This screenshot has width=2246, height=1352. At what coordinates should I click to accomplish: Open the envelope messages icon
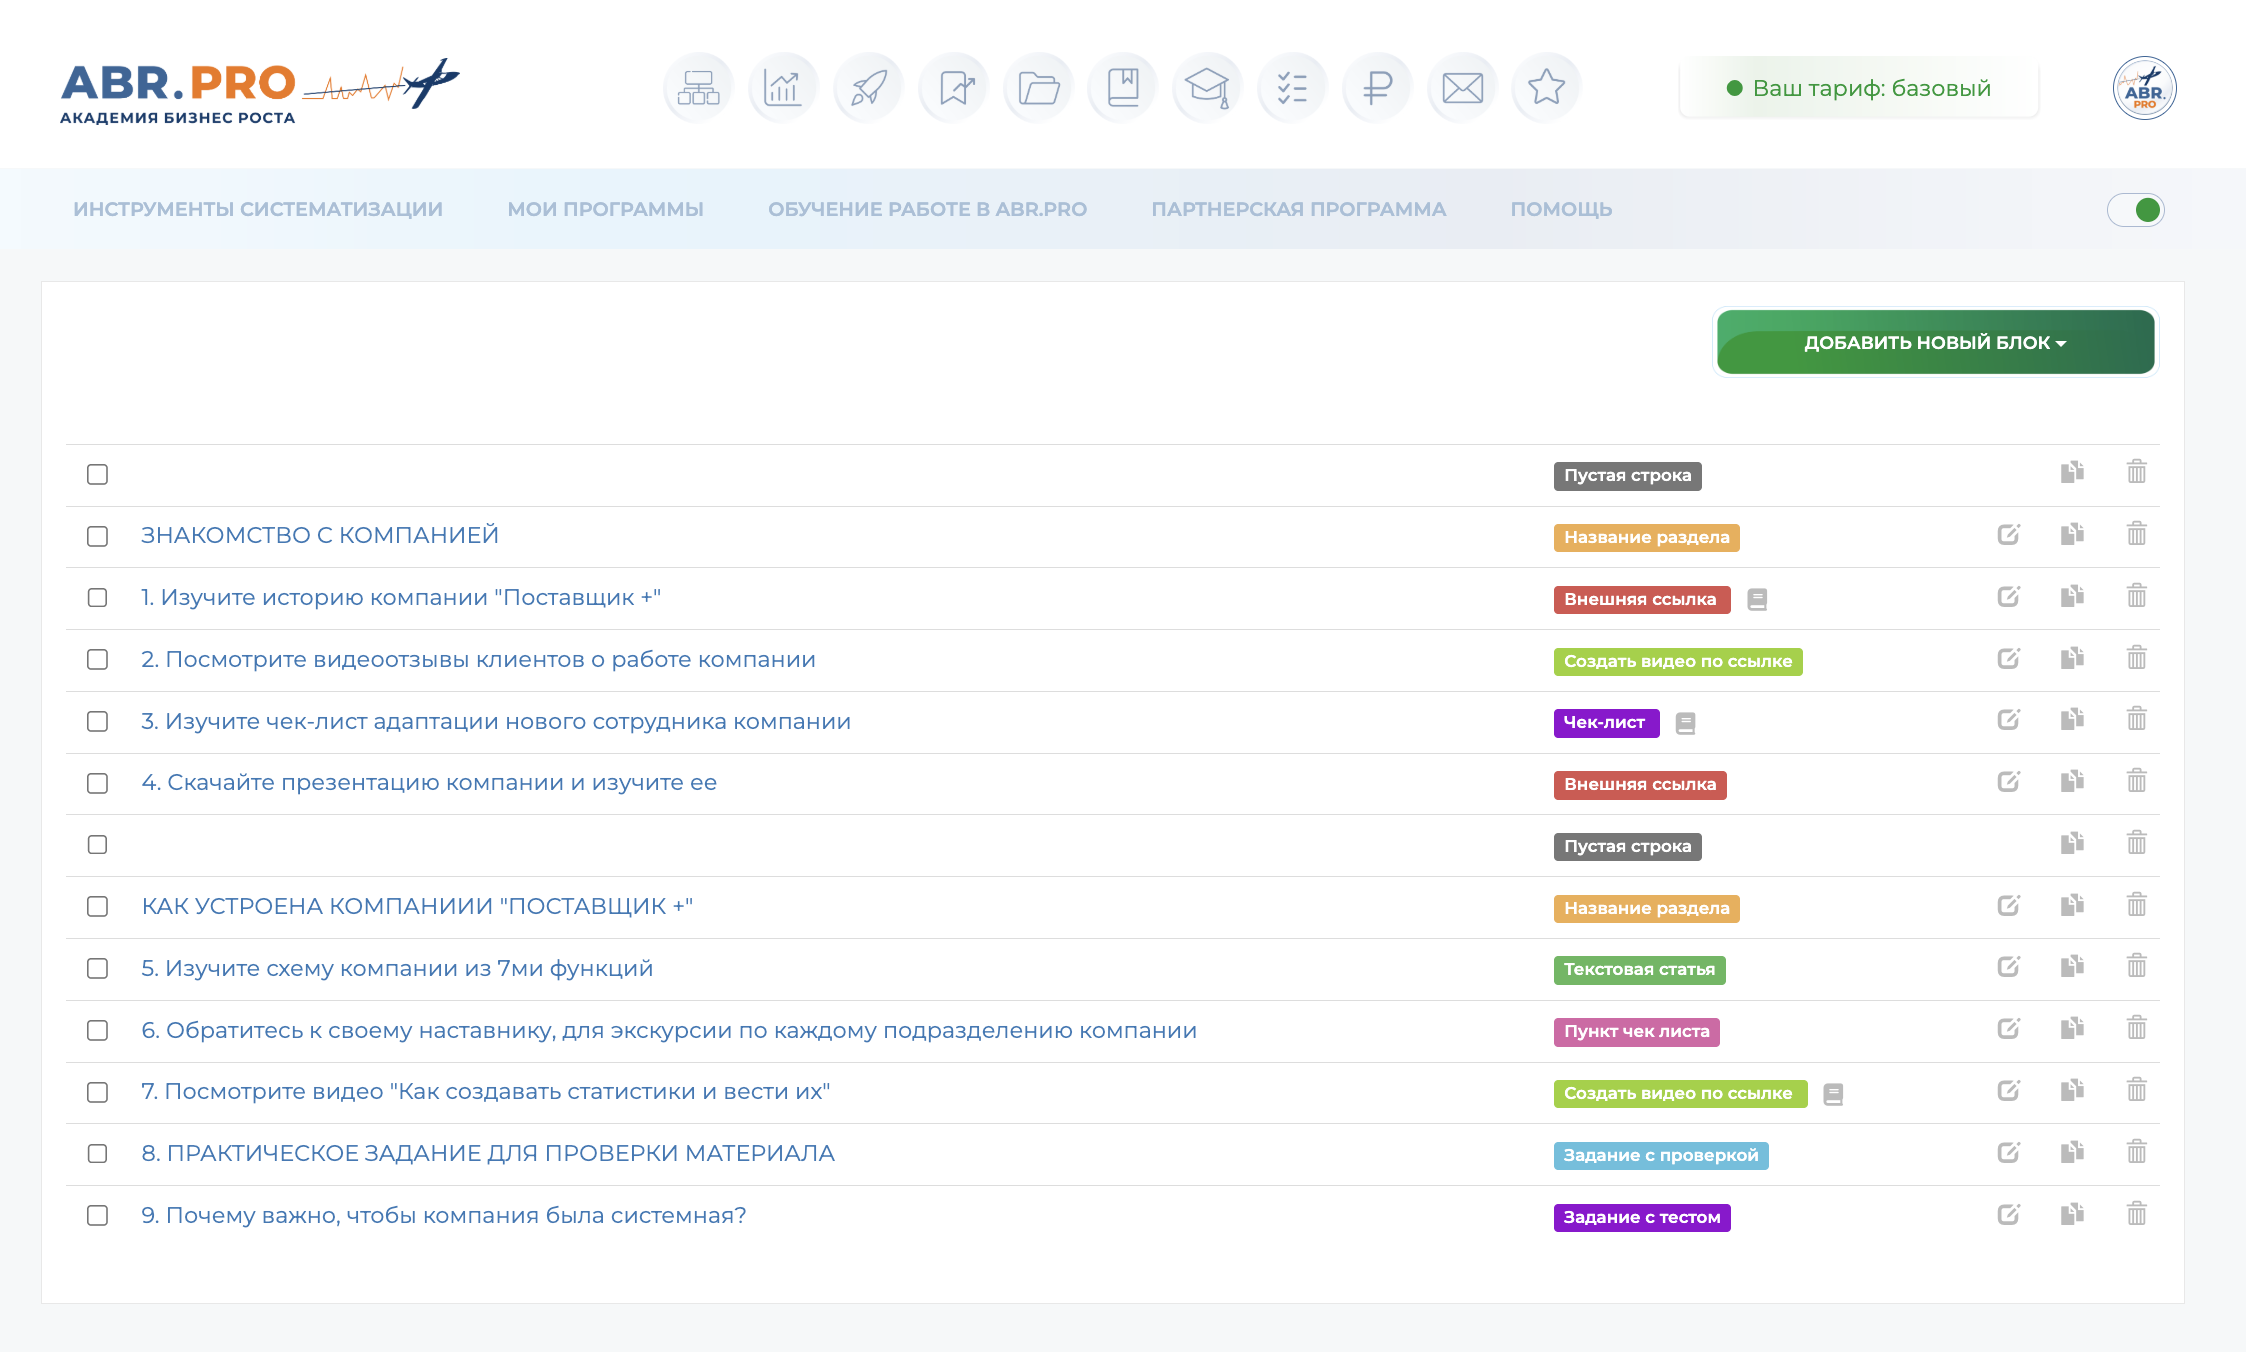coord(1462,88)
